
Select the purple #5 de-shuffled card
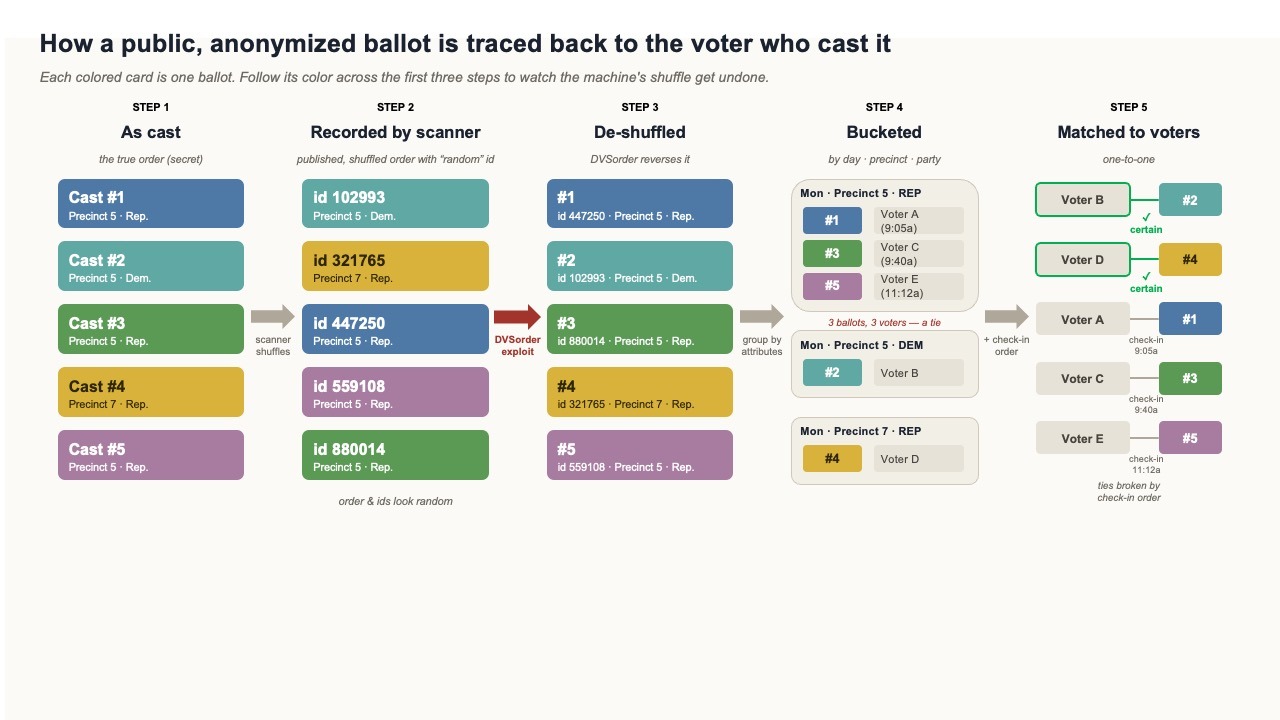point(640,455)
